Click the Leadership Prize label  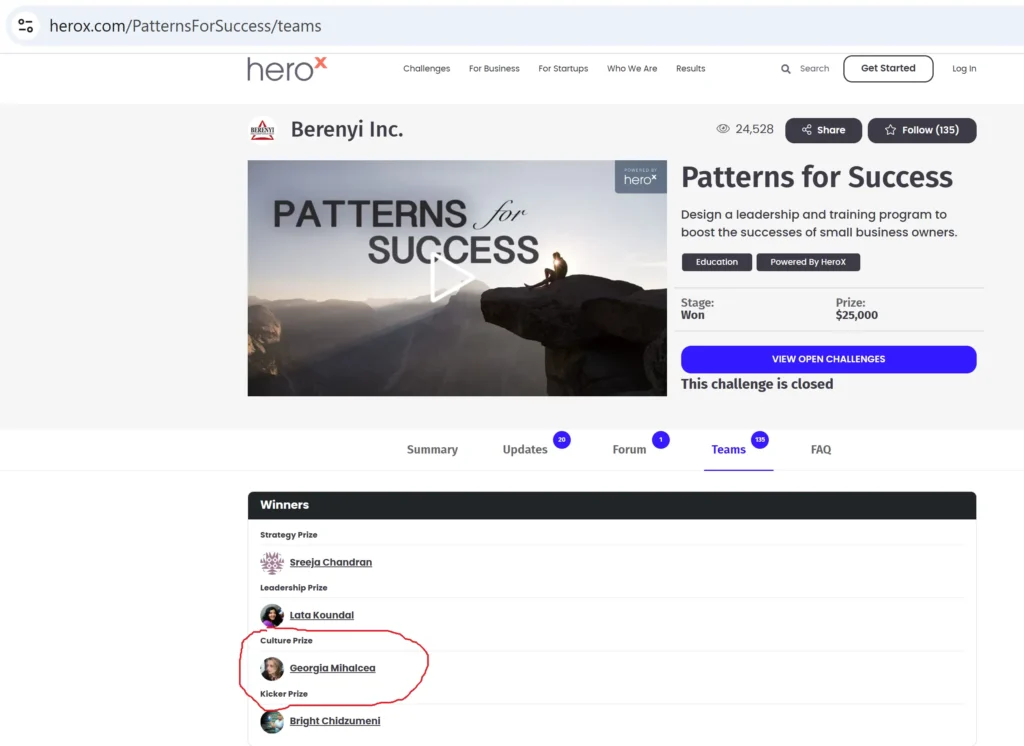click(x=294, y=588)
